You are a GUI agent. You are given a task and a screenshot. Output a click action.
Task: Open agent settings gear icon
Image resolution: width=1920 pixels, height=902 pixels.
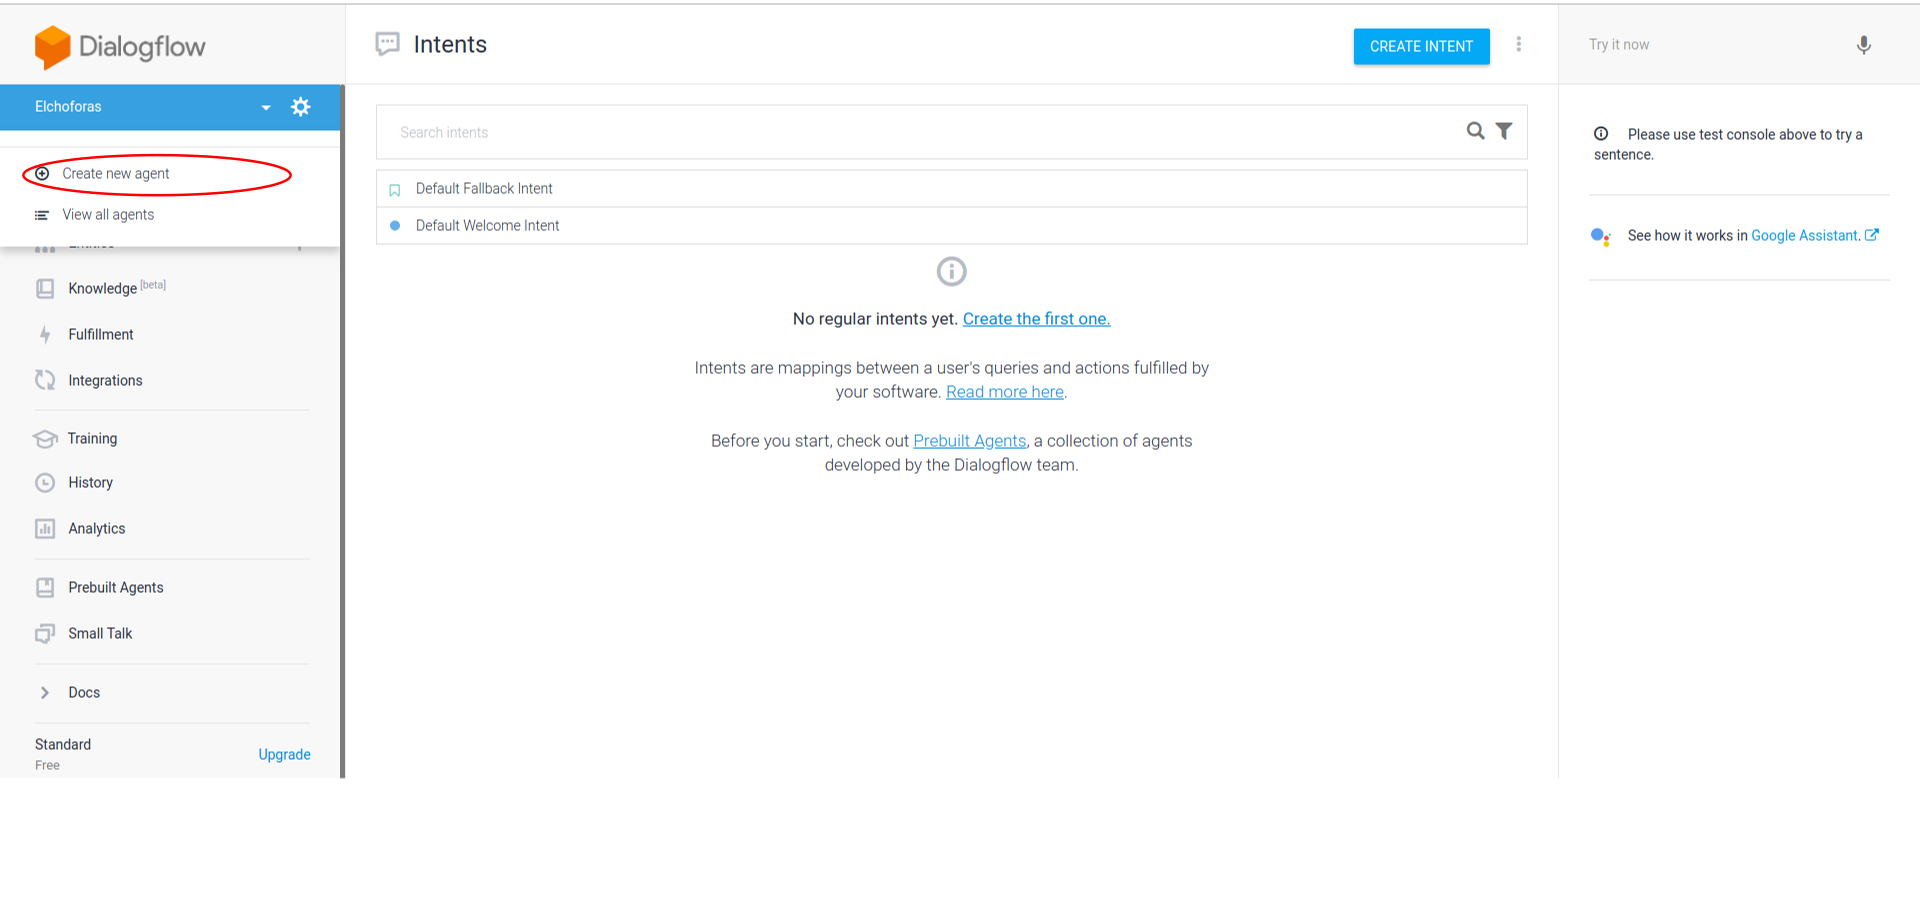tap(300, 107)
